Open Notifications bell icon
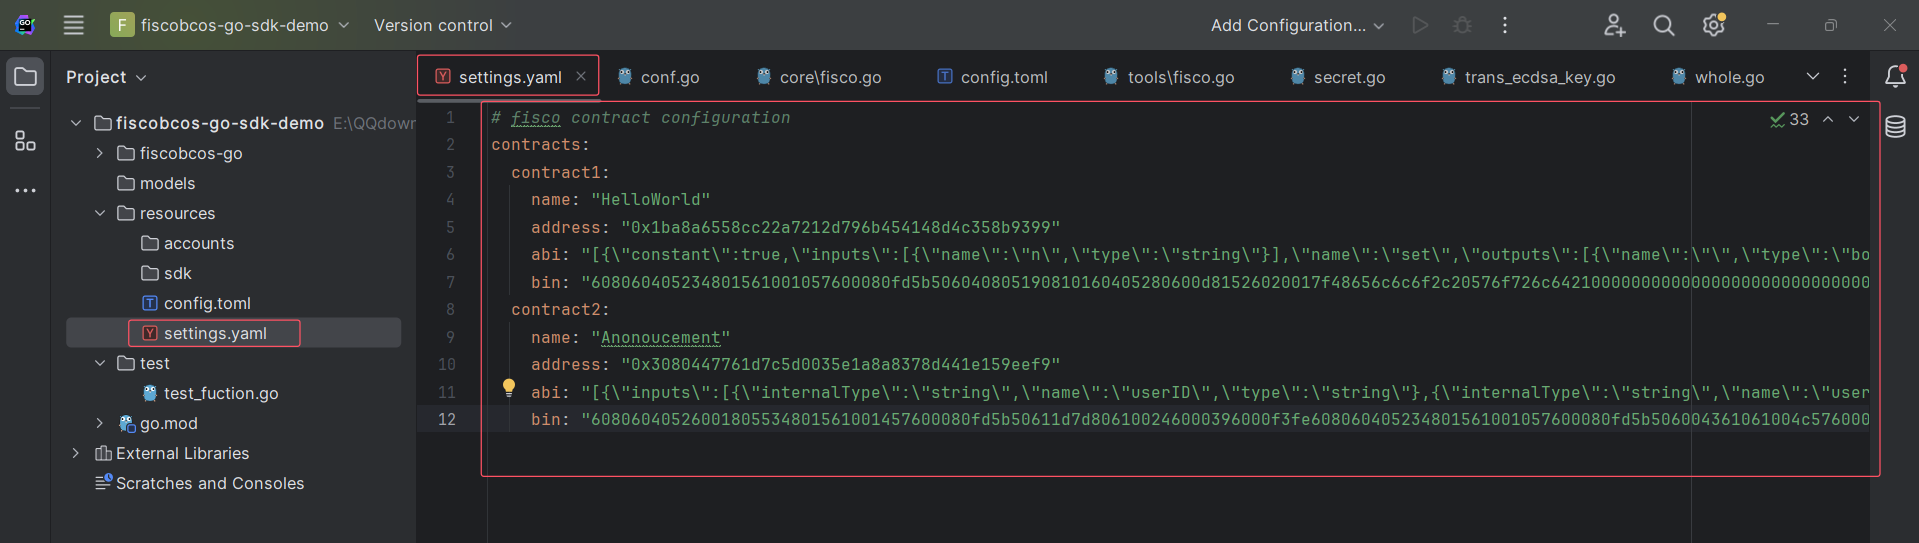This screenshot has height=543, width=1919. [1895, 76]
